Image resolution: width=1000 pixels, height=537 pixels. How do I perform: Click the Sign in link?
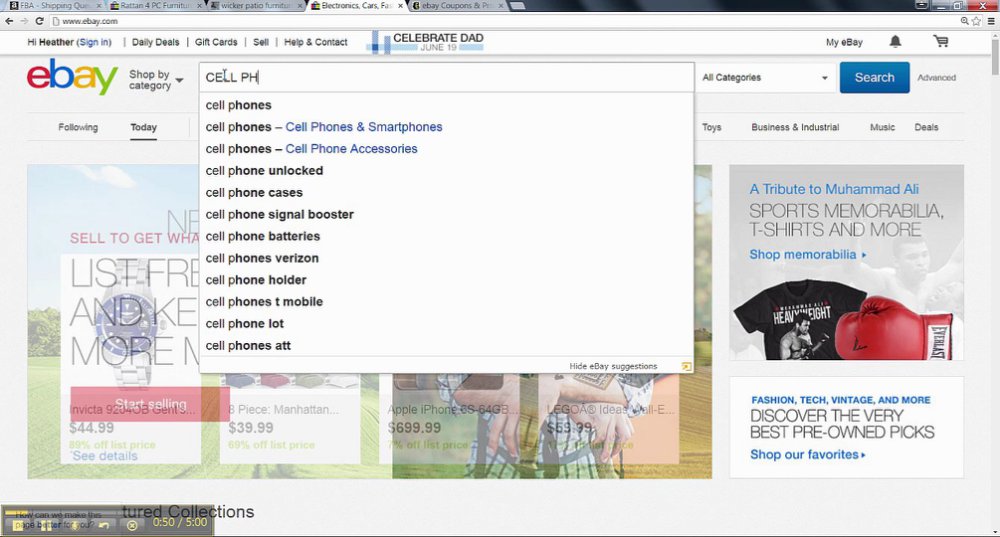94,42
